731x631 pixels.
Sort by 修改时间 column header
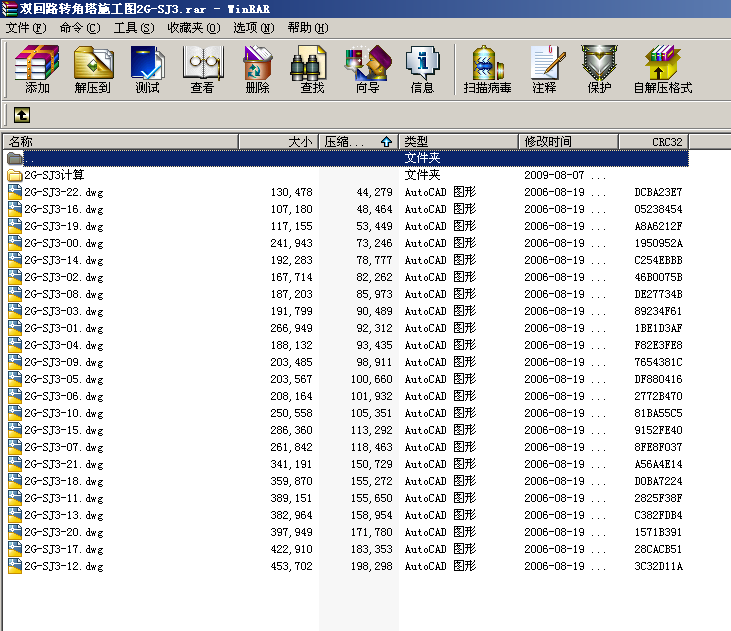[x=568, y=141]
